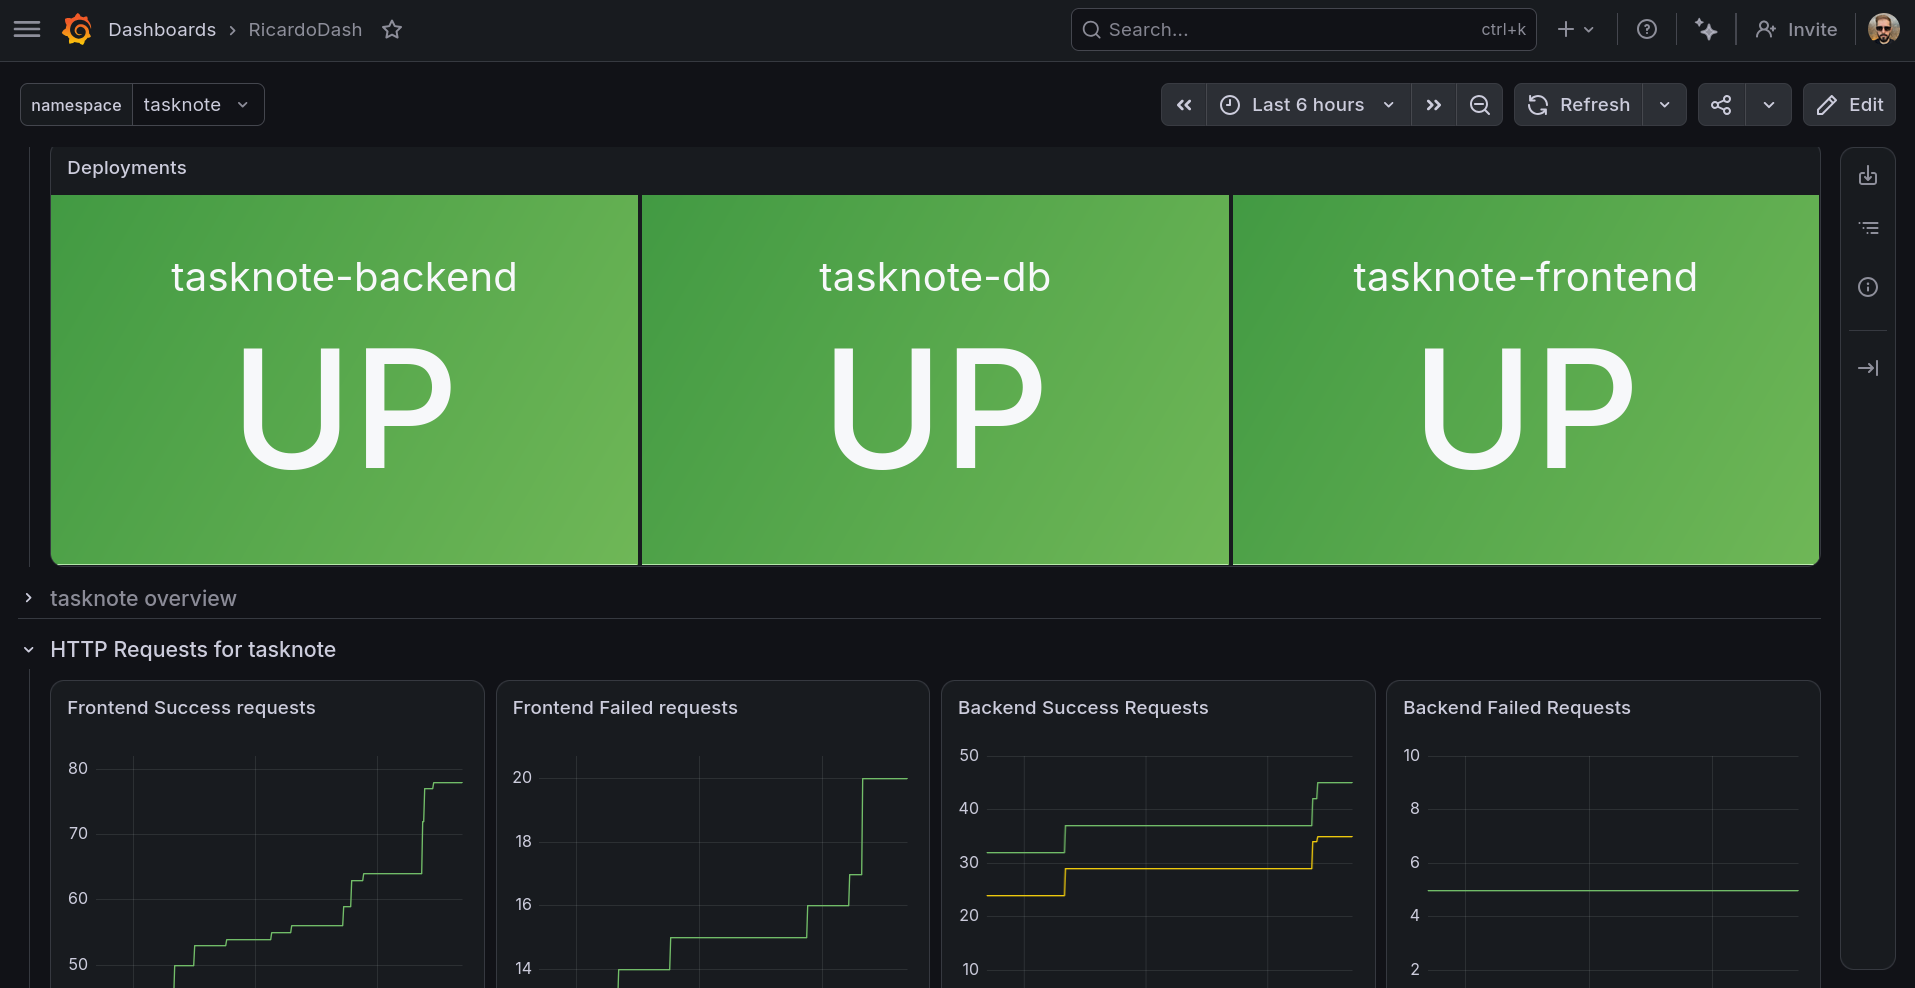Open the user profile avatar
Viewport: 1915px width, 988px height.
tap(1884, 30)
